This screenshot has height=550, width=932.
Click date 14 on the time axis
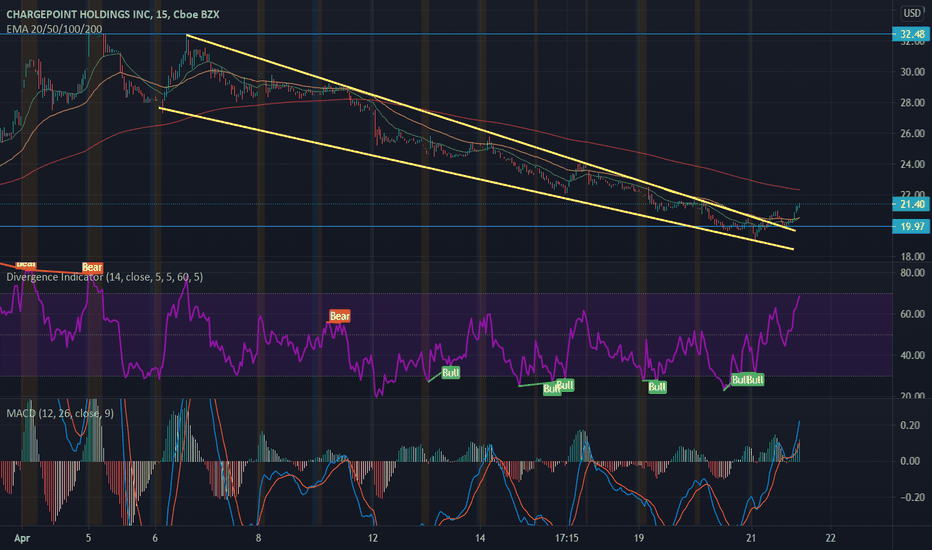480,538
